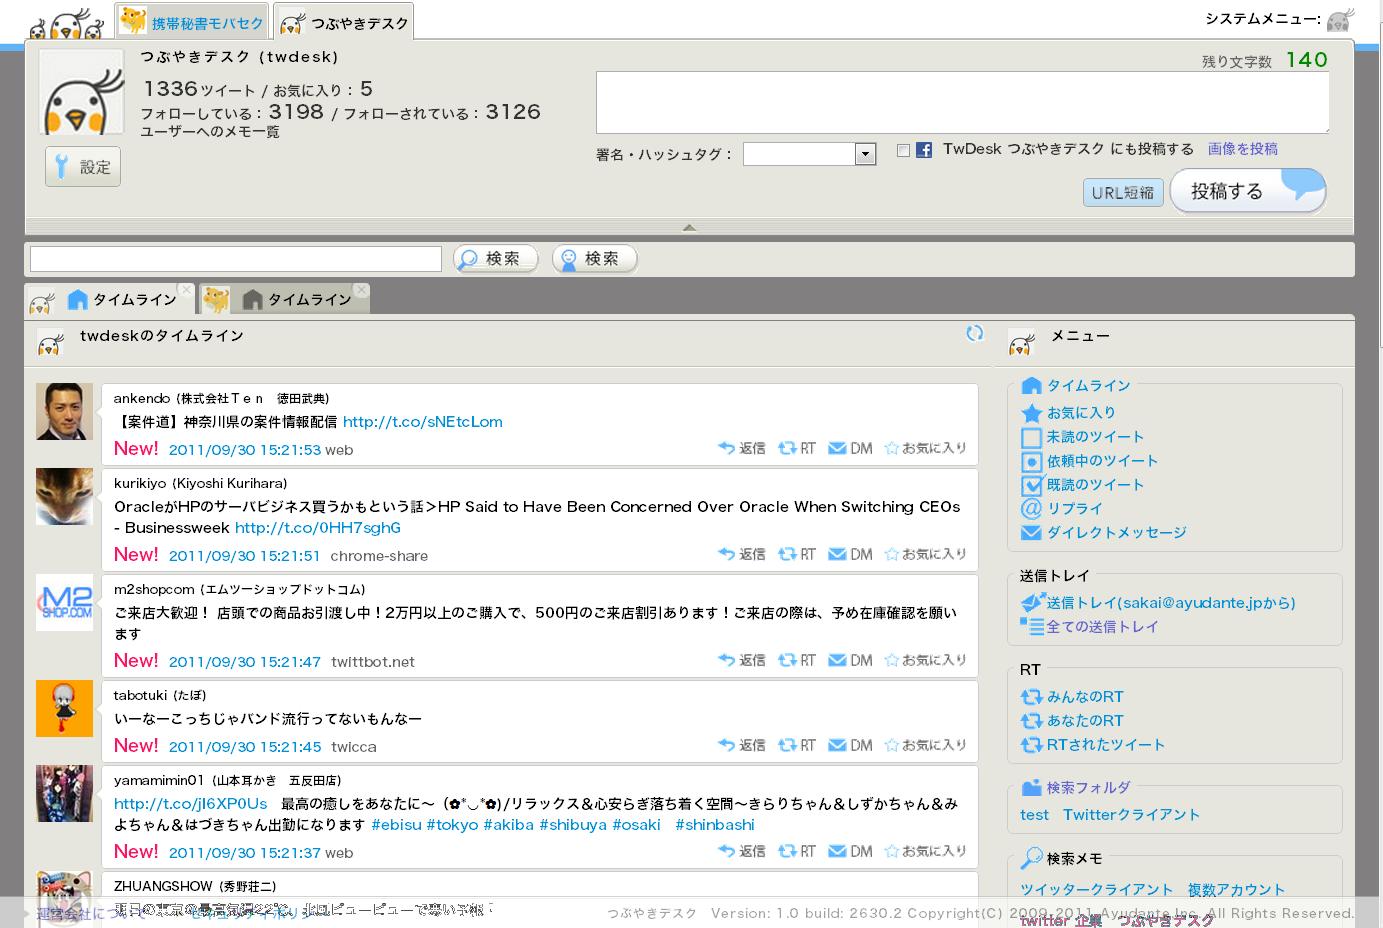Open the 署名・ハッシュタグ dropdown
This screenshot has width=1383, height=928.
tap(810, 154)
